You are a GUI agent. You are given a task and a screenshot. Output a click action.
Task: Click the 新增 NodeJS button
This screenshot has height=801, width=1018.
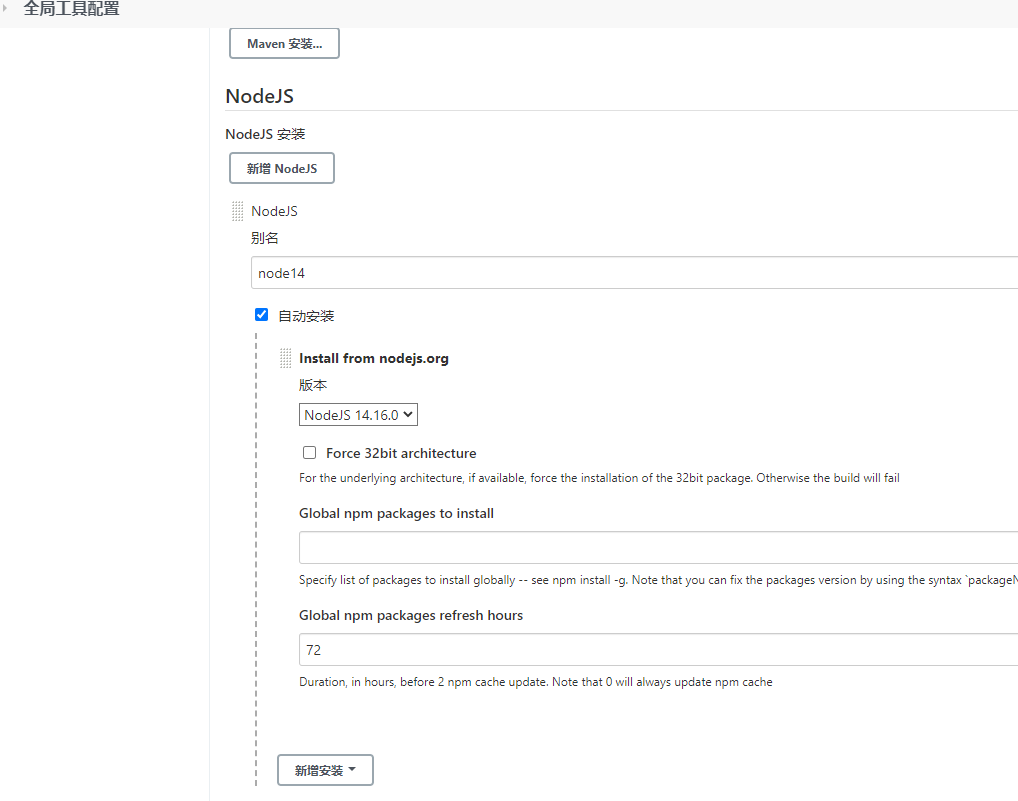pos(282,168)
